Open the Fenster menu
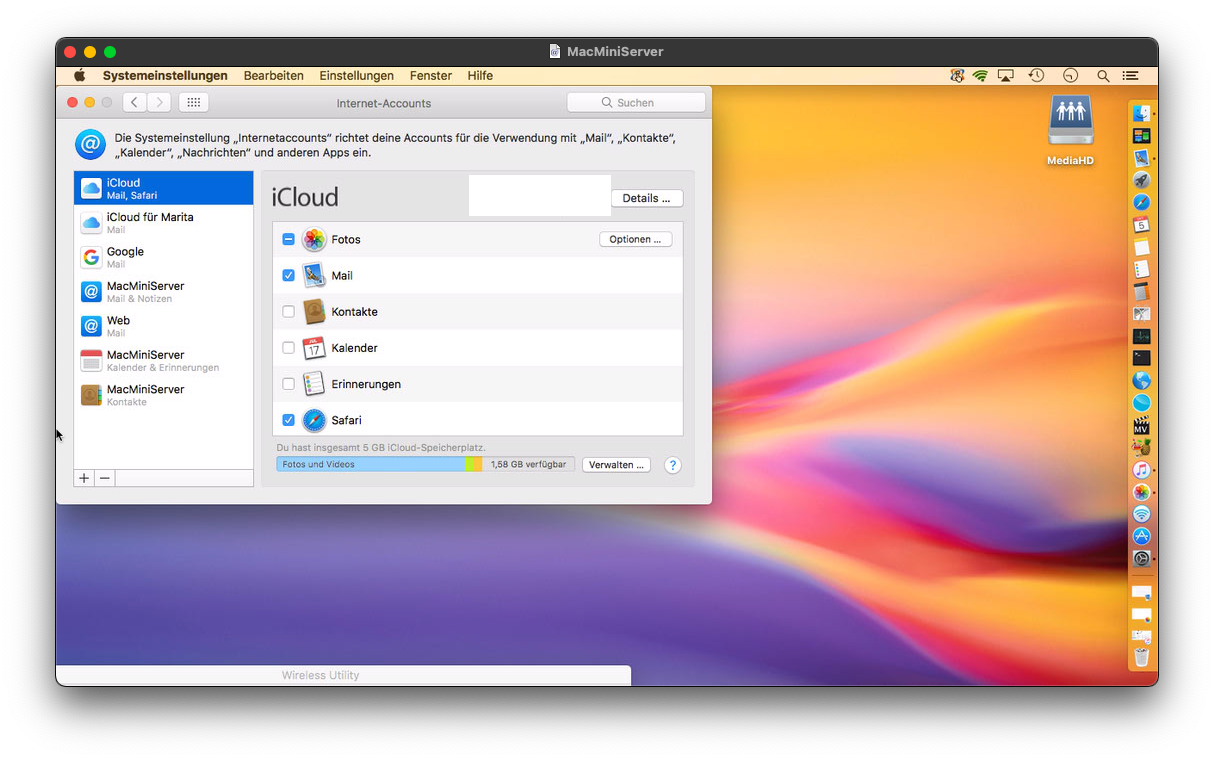The image size is (1214, 760). tap(431, 76)
